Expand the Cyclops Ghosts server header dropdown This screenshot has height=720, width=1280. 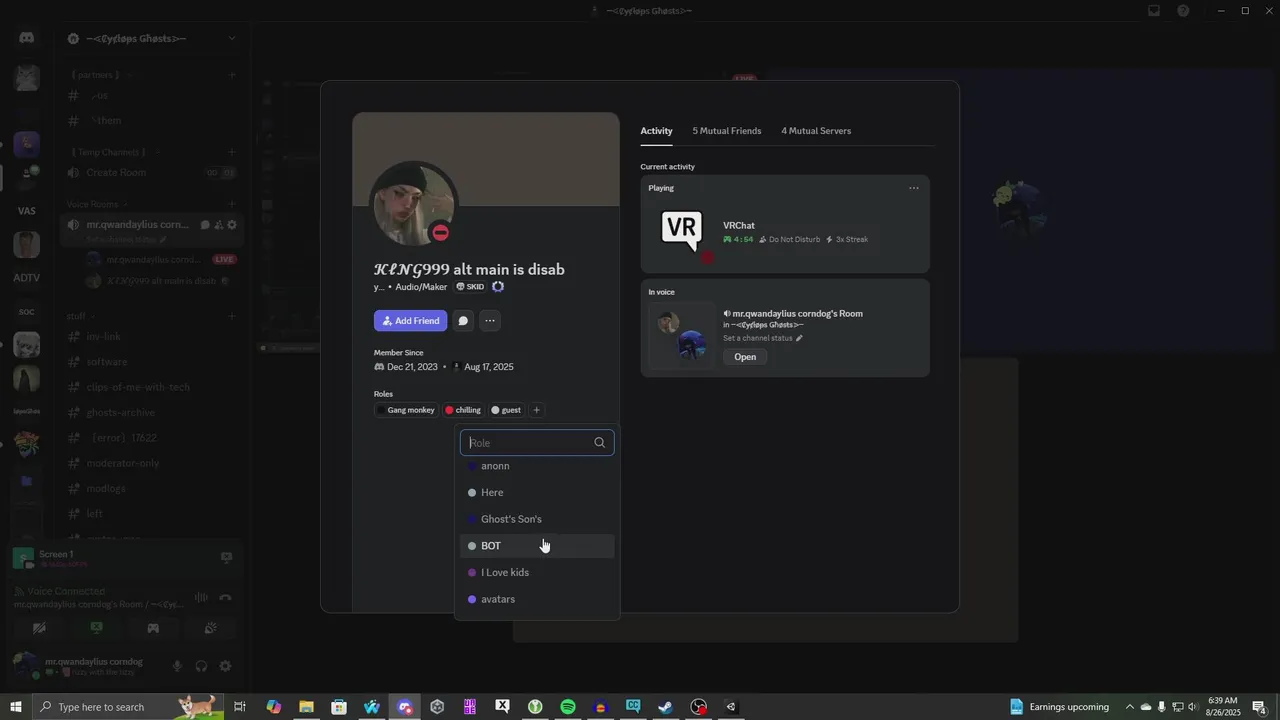click(x=231, y=38)
